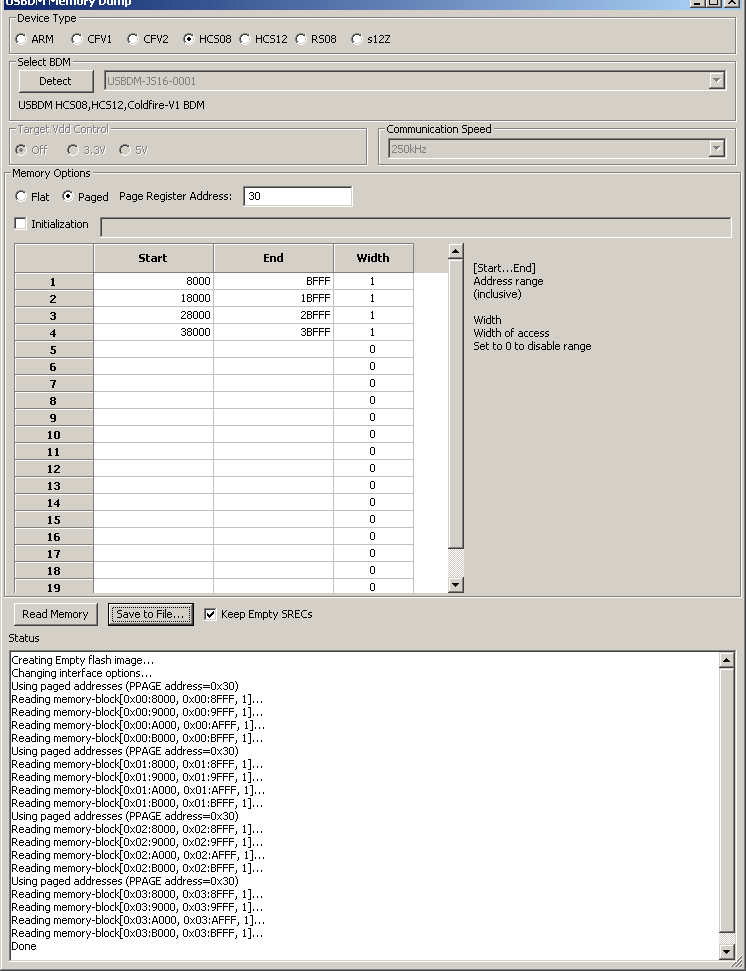The width and height of the screenshot is (746, 971).
Task: Click the 'Done' status line
Action: tap(24, 946)
